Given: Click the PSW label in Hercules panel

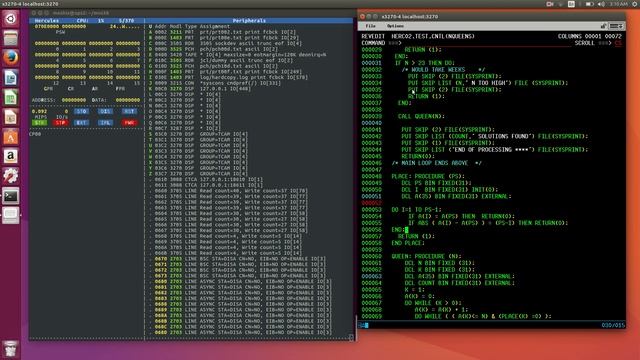Looking at the screenshot, I should [x=60, y=32].
